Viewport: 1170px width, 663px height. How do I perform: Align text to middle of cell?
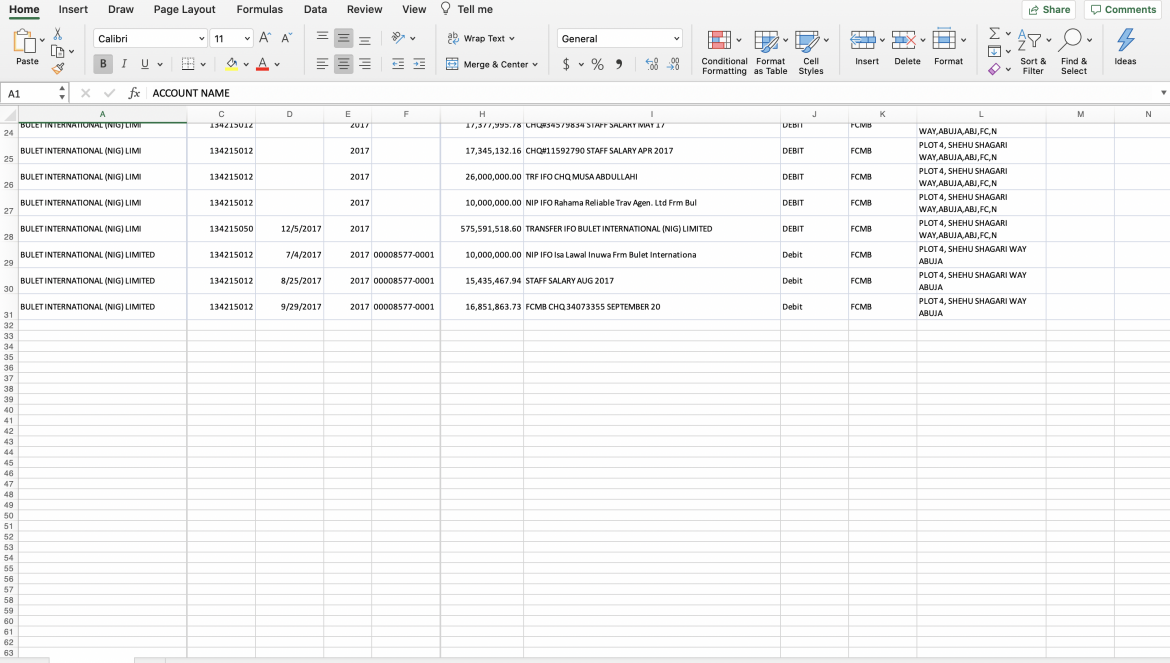point(343,38)
